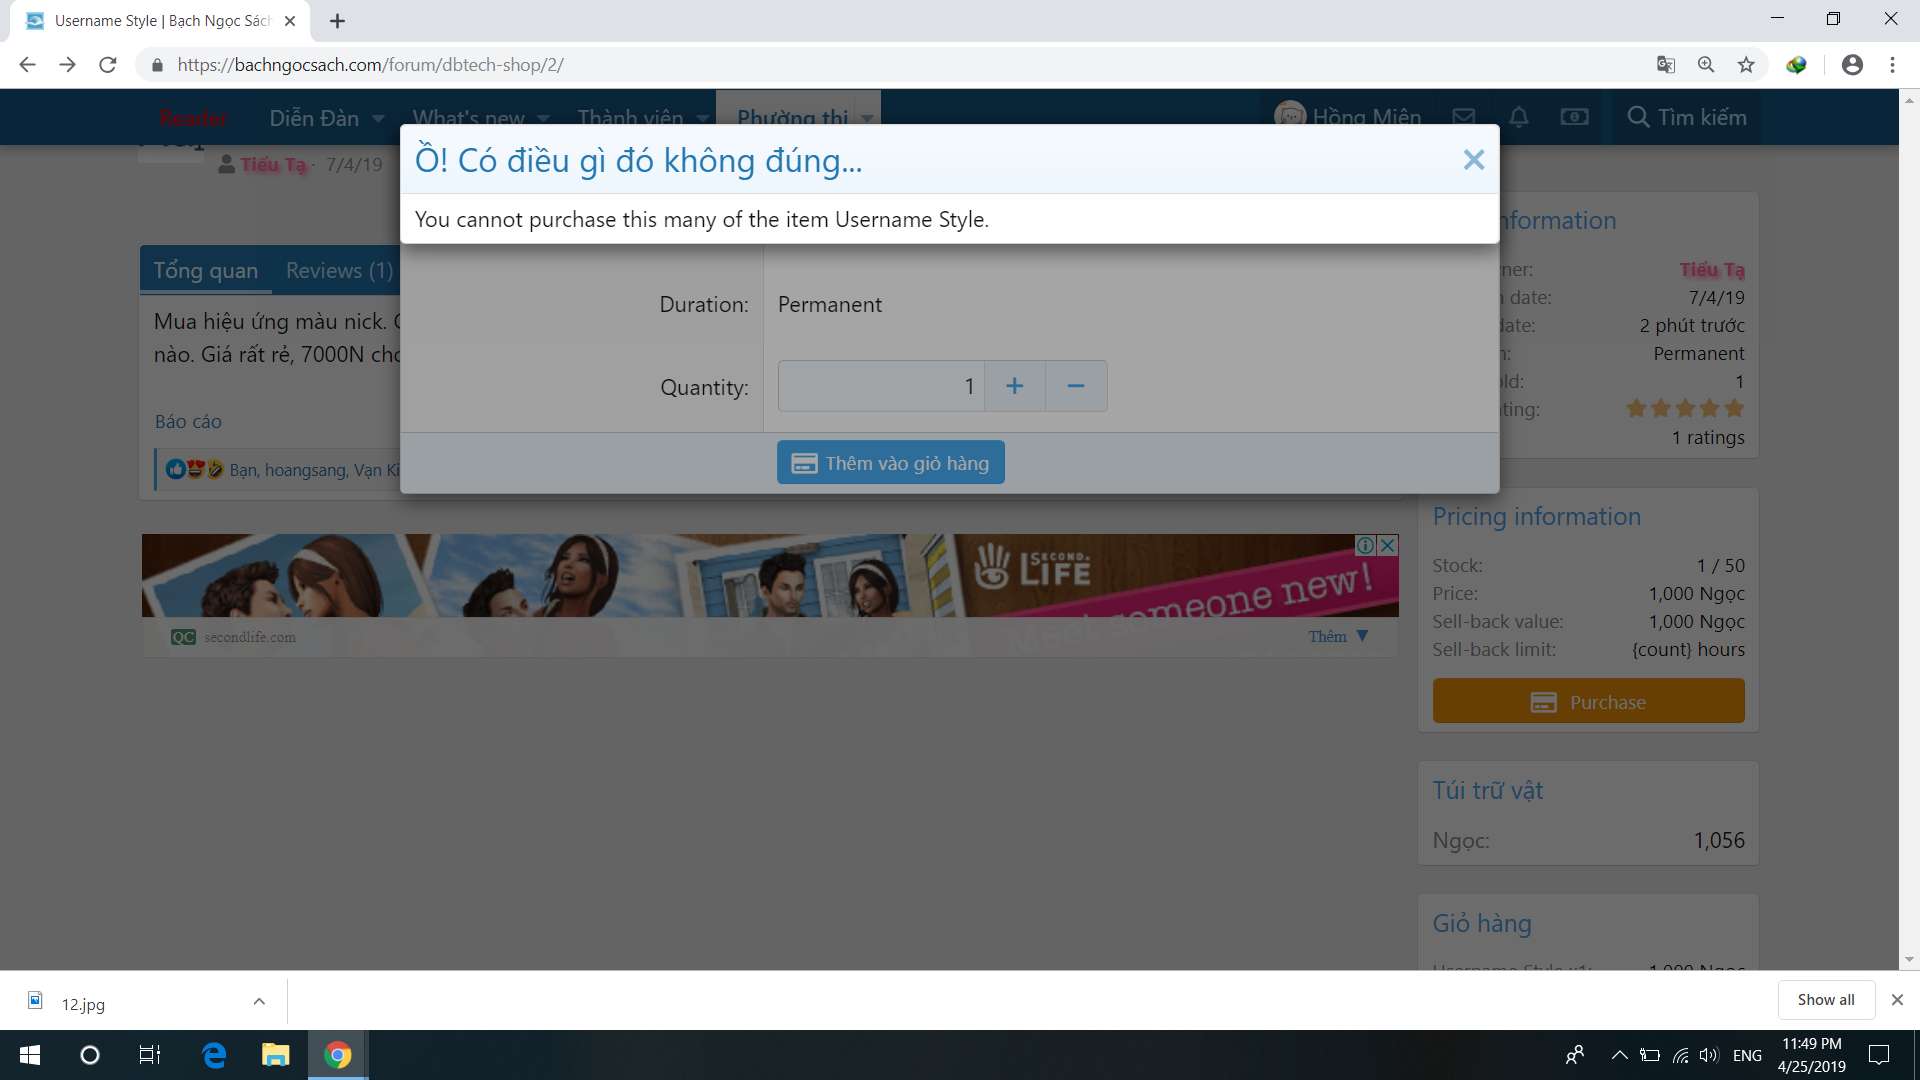
Task: Click the Thêm vào giỏ hàng button
Action: 890,463
